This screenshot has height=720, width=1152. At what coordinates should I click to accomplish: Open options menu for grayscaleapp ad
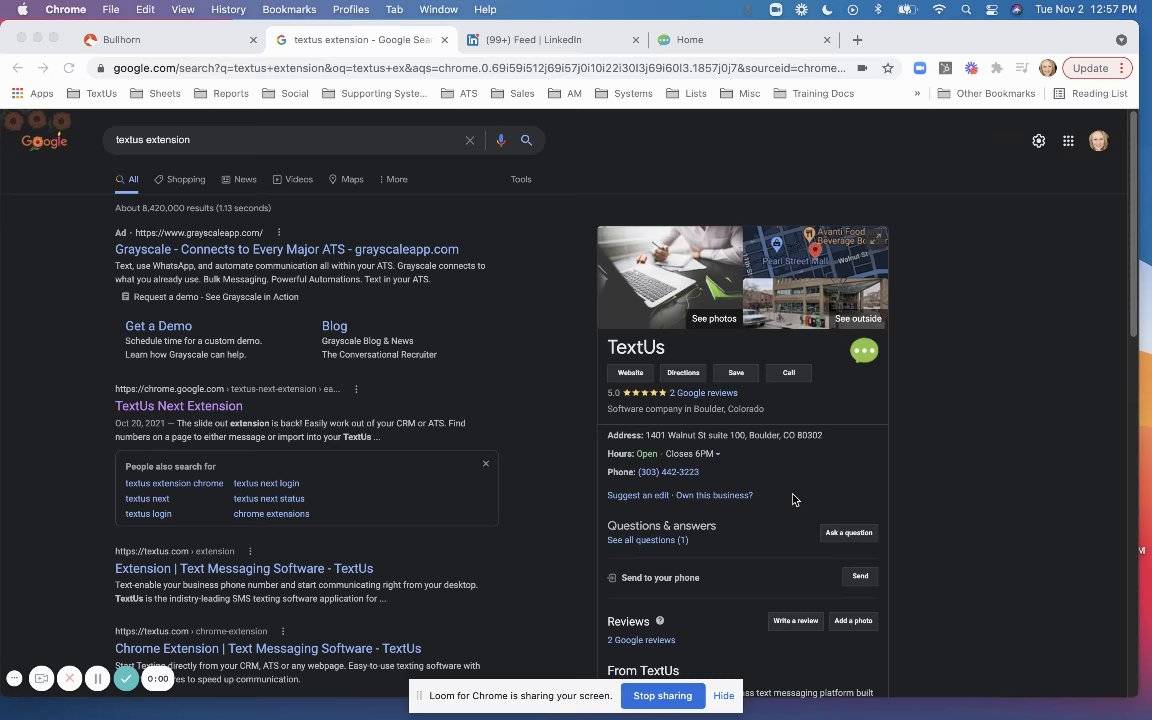click(278, 232)
